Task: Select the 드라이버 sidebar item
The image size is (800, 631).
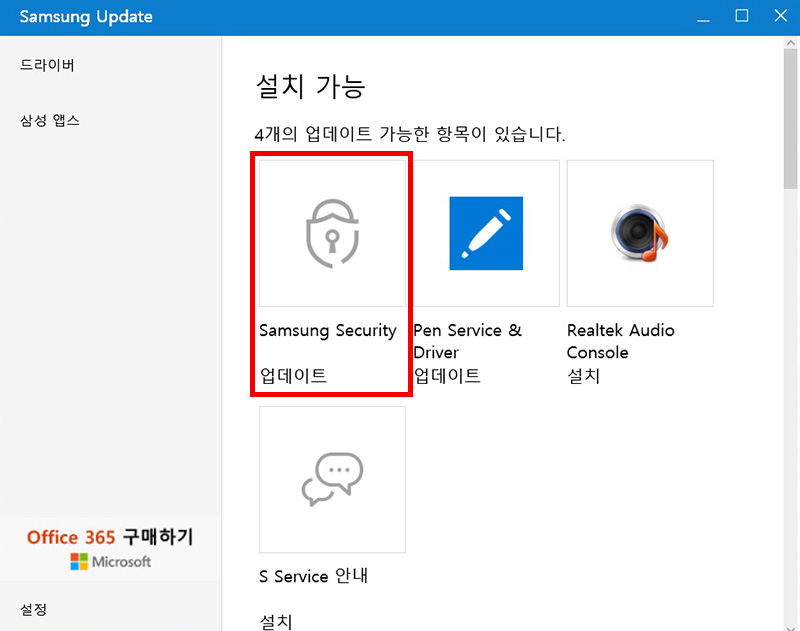Action: (x=47, y=65)
